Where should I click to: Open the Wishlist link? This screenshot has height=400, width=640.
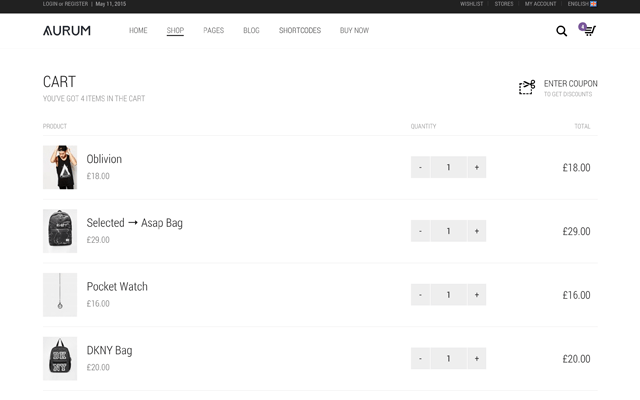click(x=472, y=4)
